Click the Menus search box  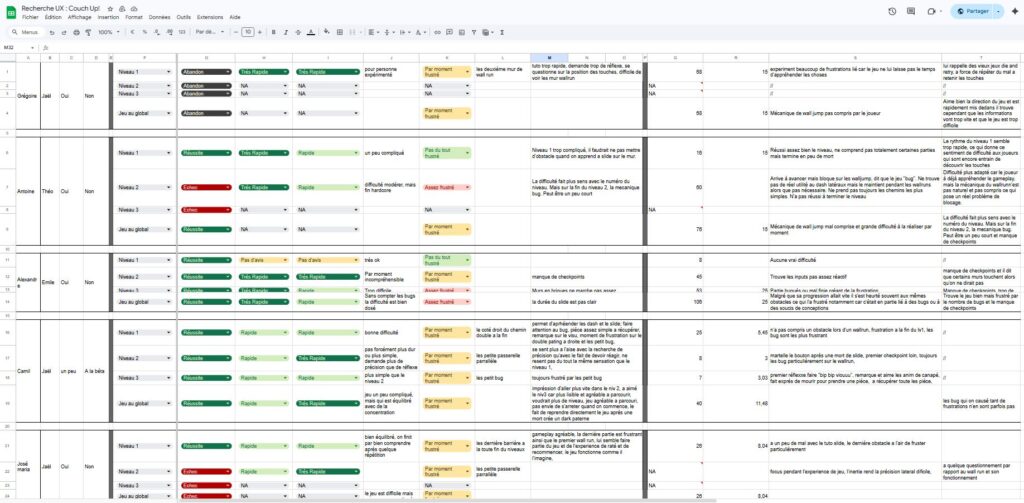pyautogui.click(x=25, y=32)
